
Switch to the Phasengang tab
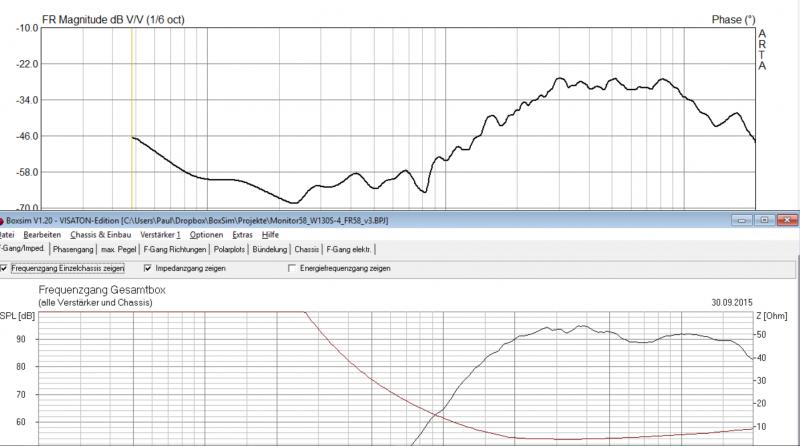coord(73,250)
